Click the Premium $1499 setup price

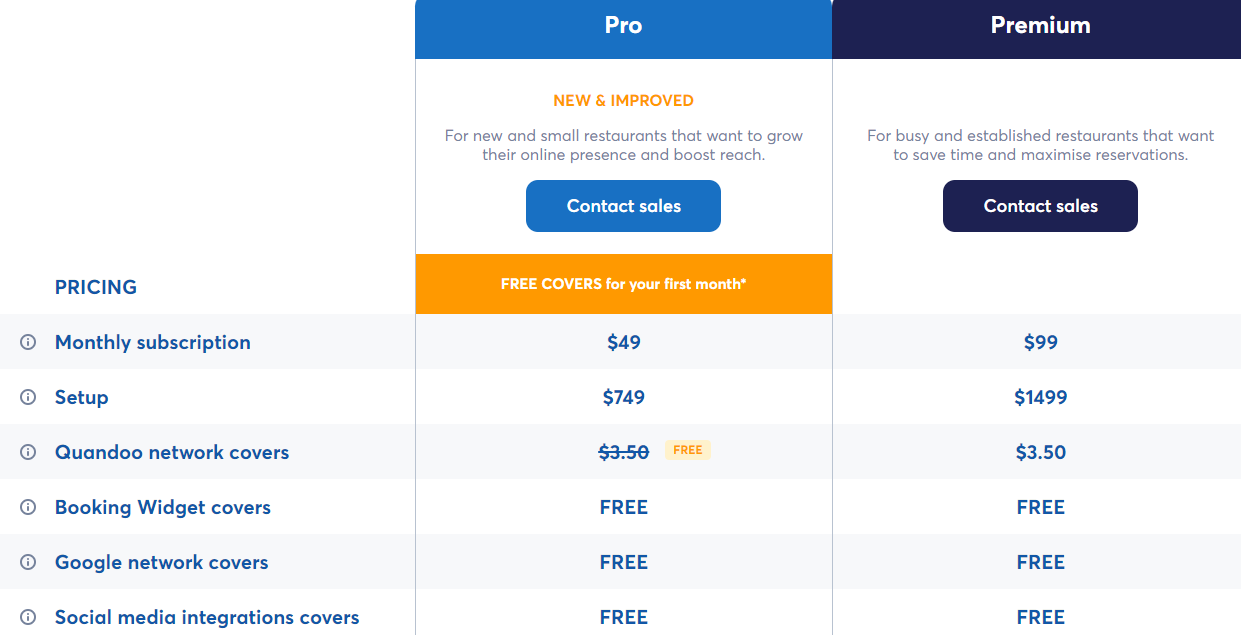1041,397
